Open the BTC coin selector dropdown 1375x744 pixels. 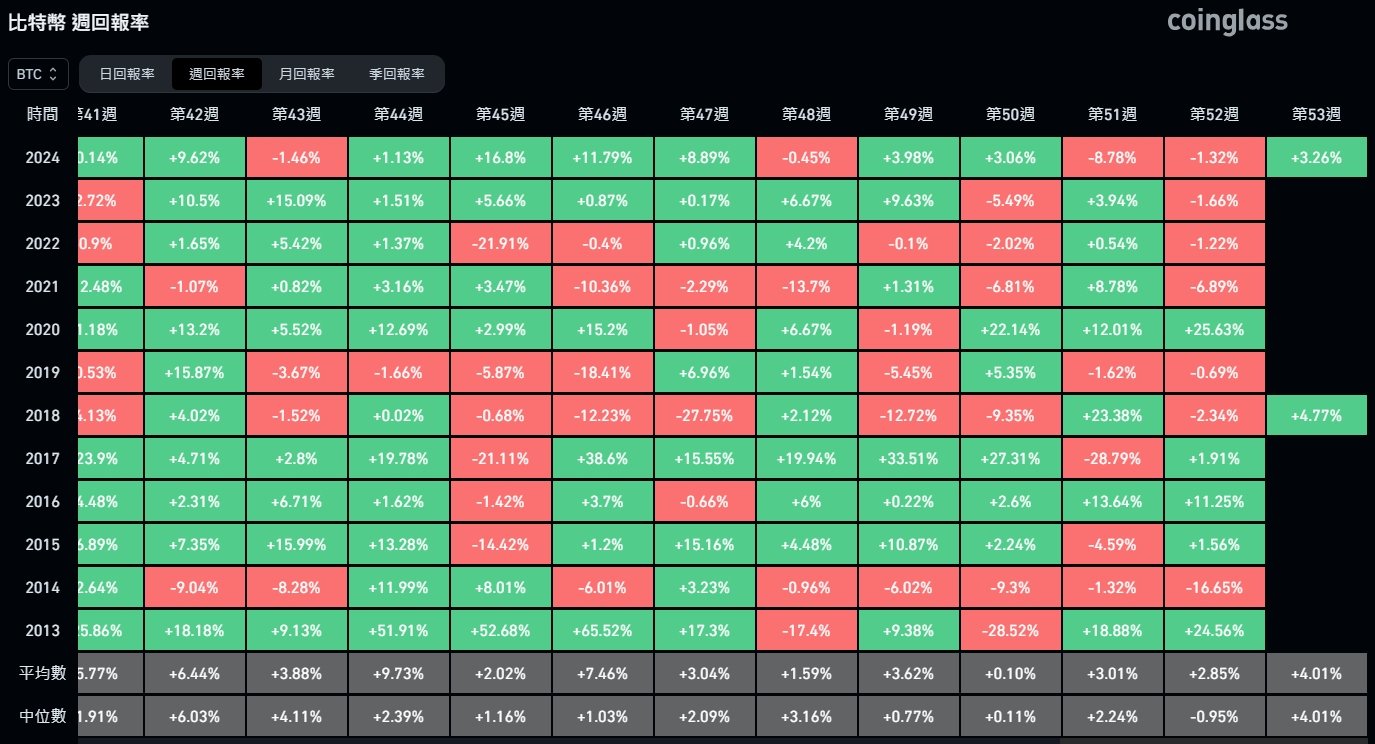coord(38,74)
